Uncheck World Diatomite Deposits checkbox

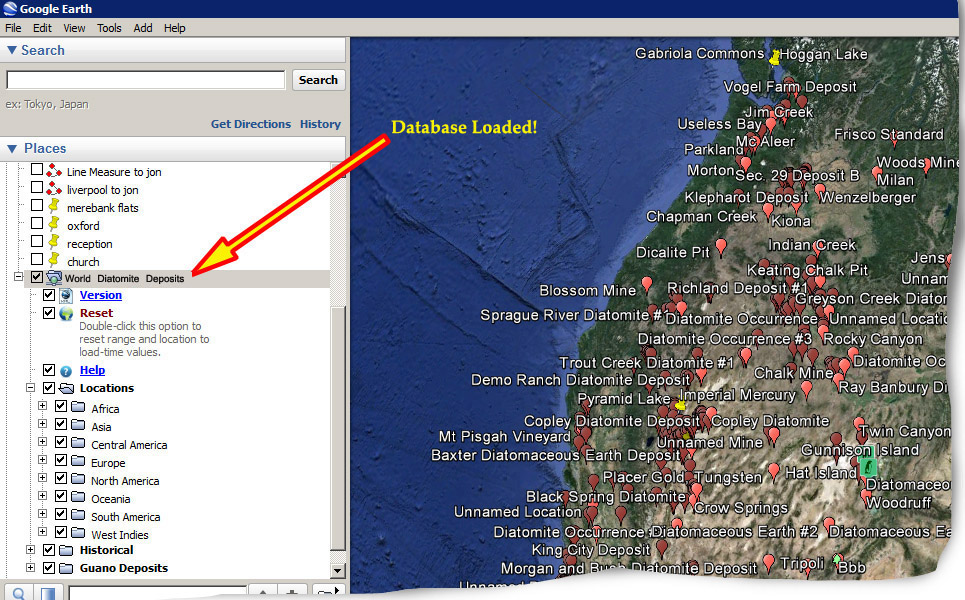tap(37, 277)
